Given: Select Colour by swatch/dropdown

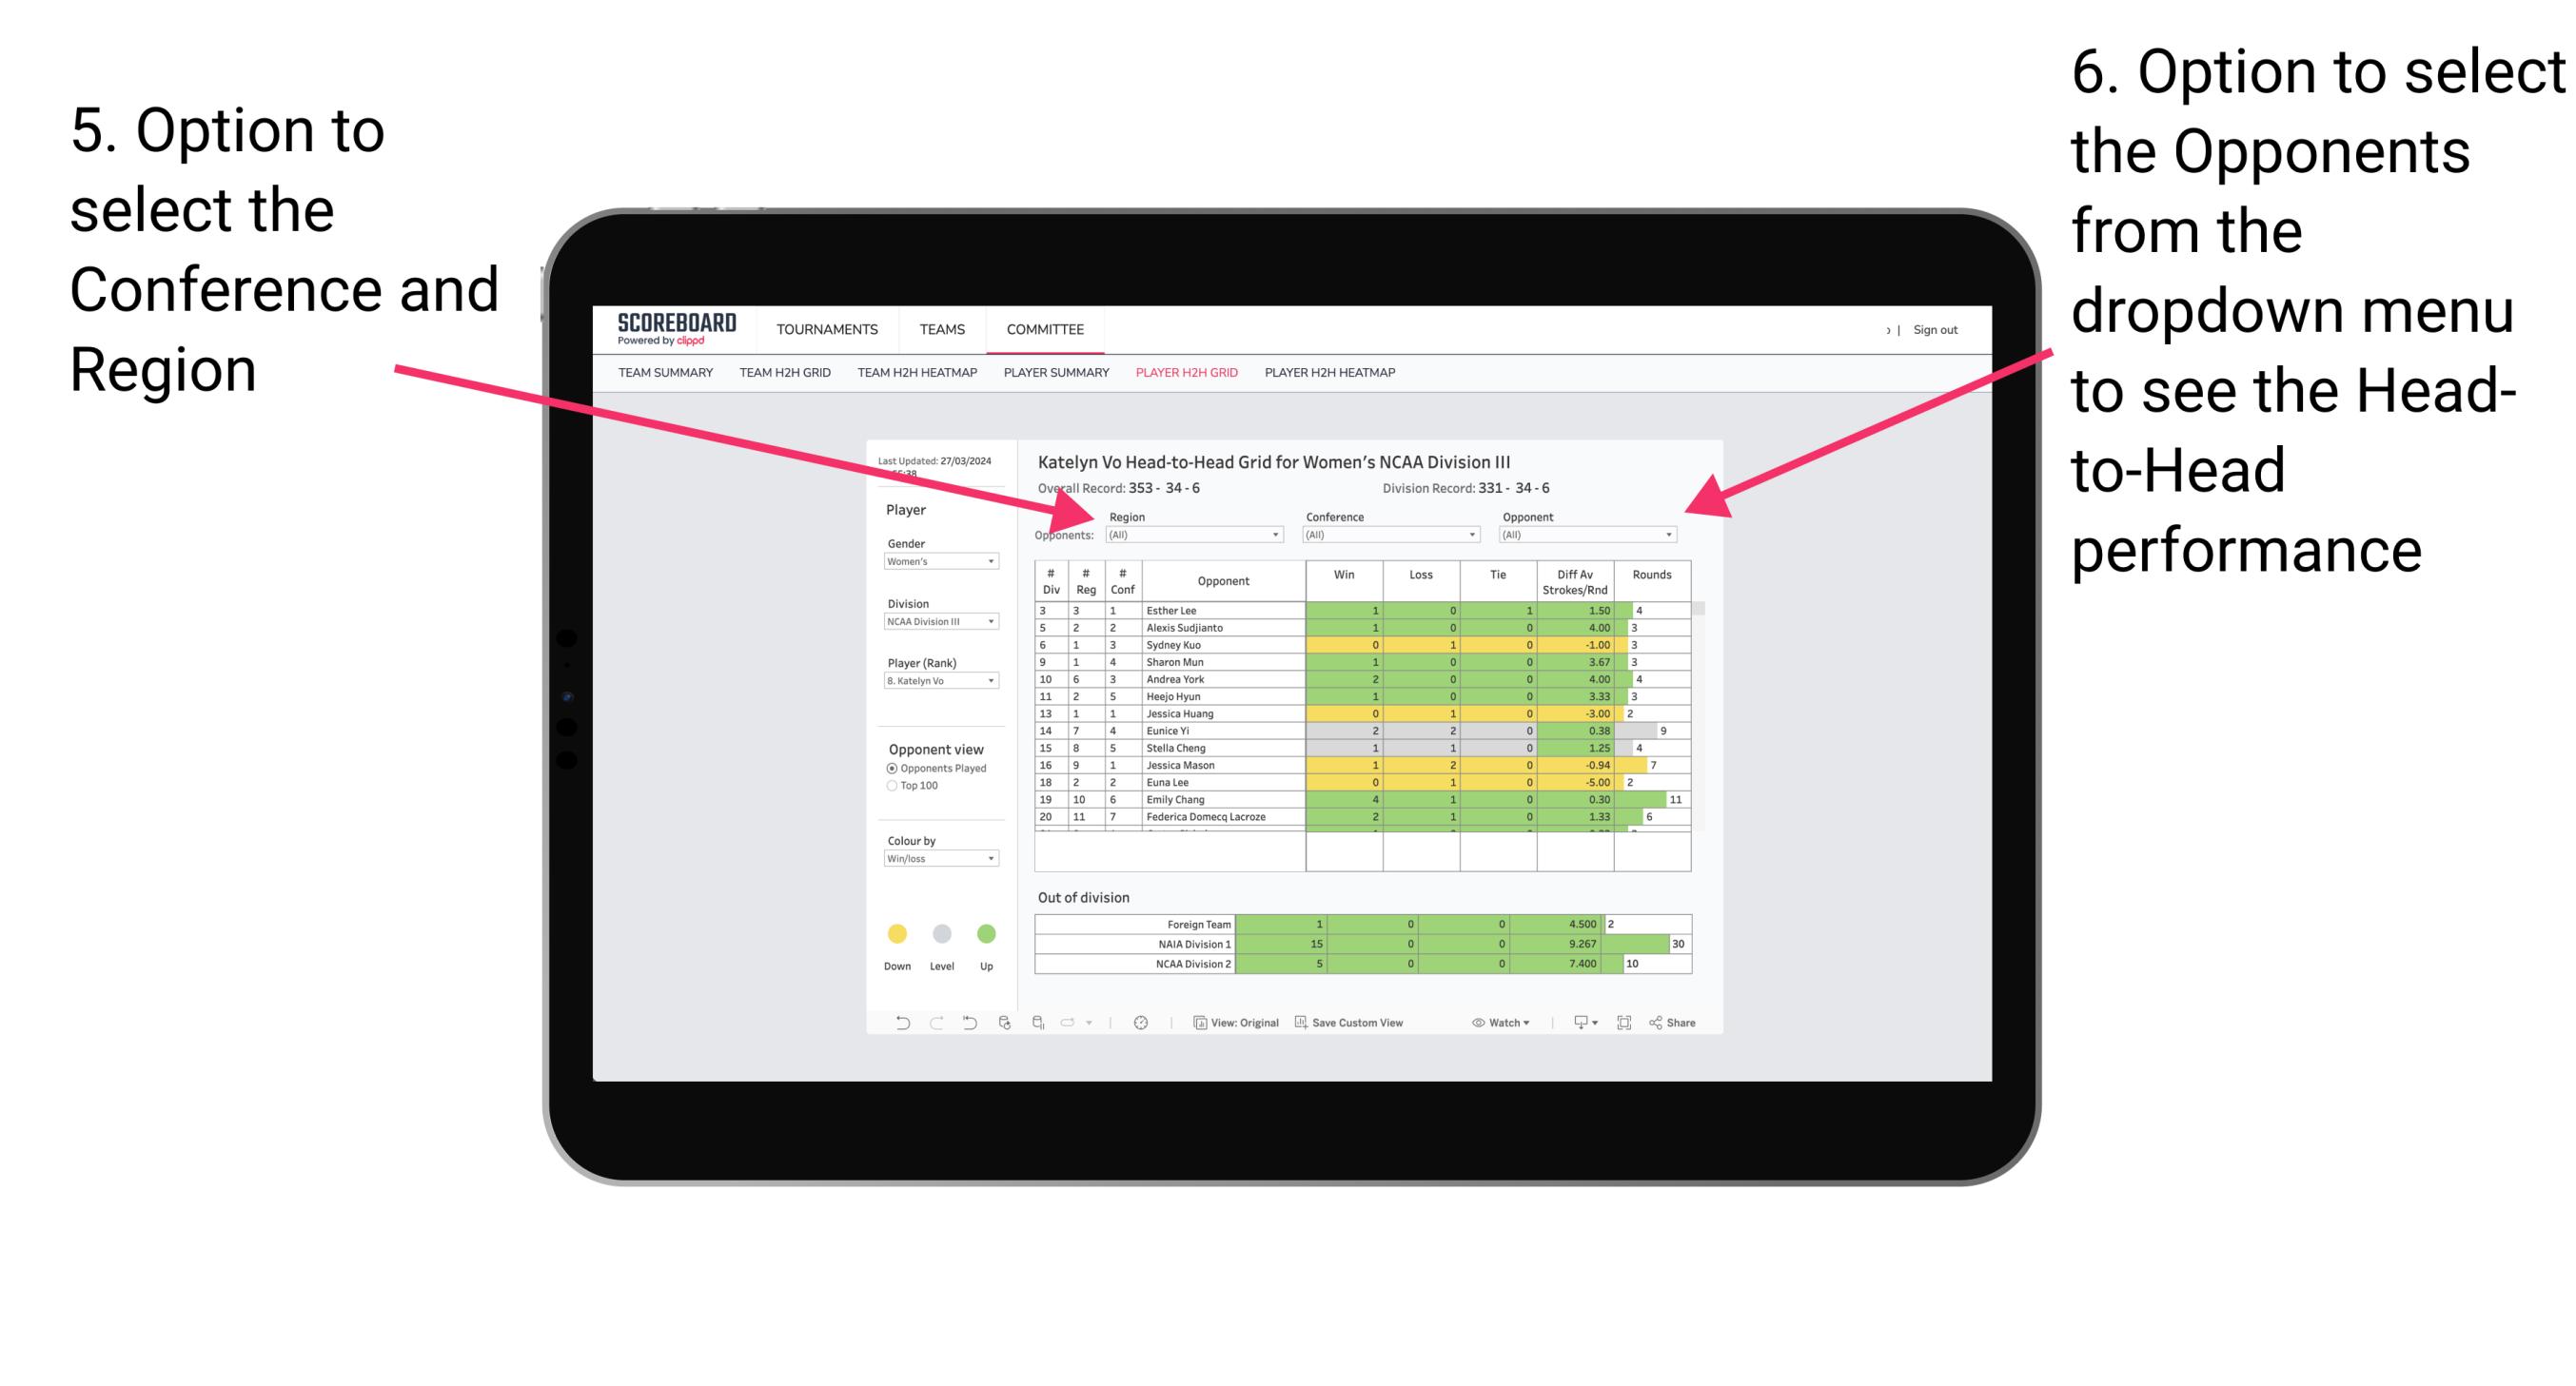Looking at the screenshot, I should (x=937, y=859).
